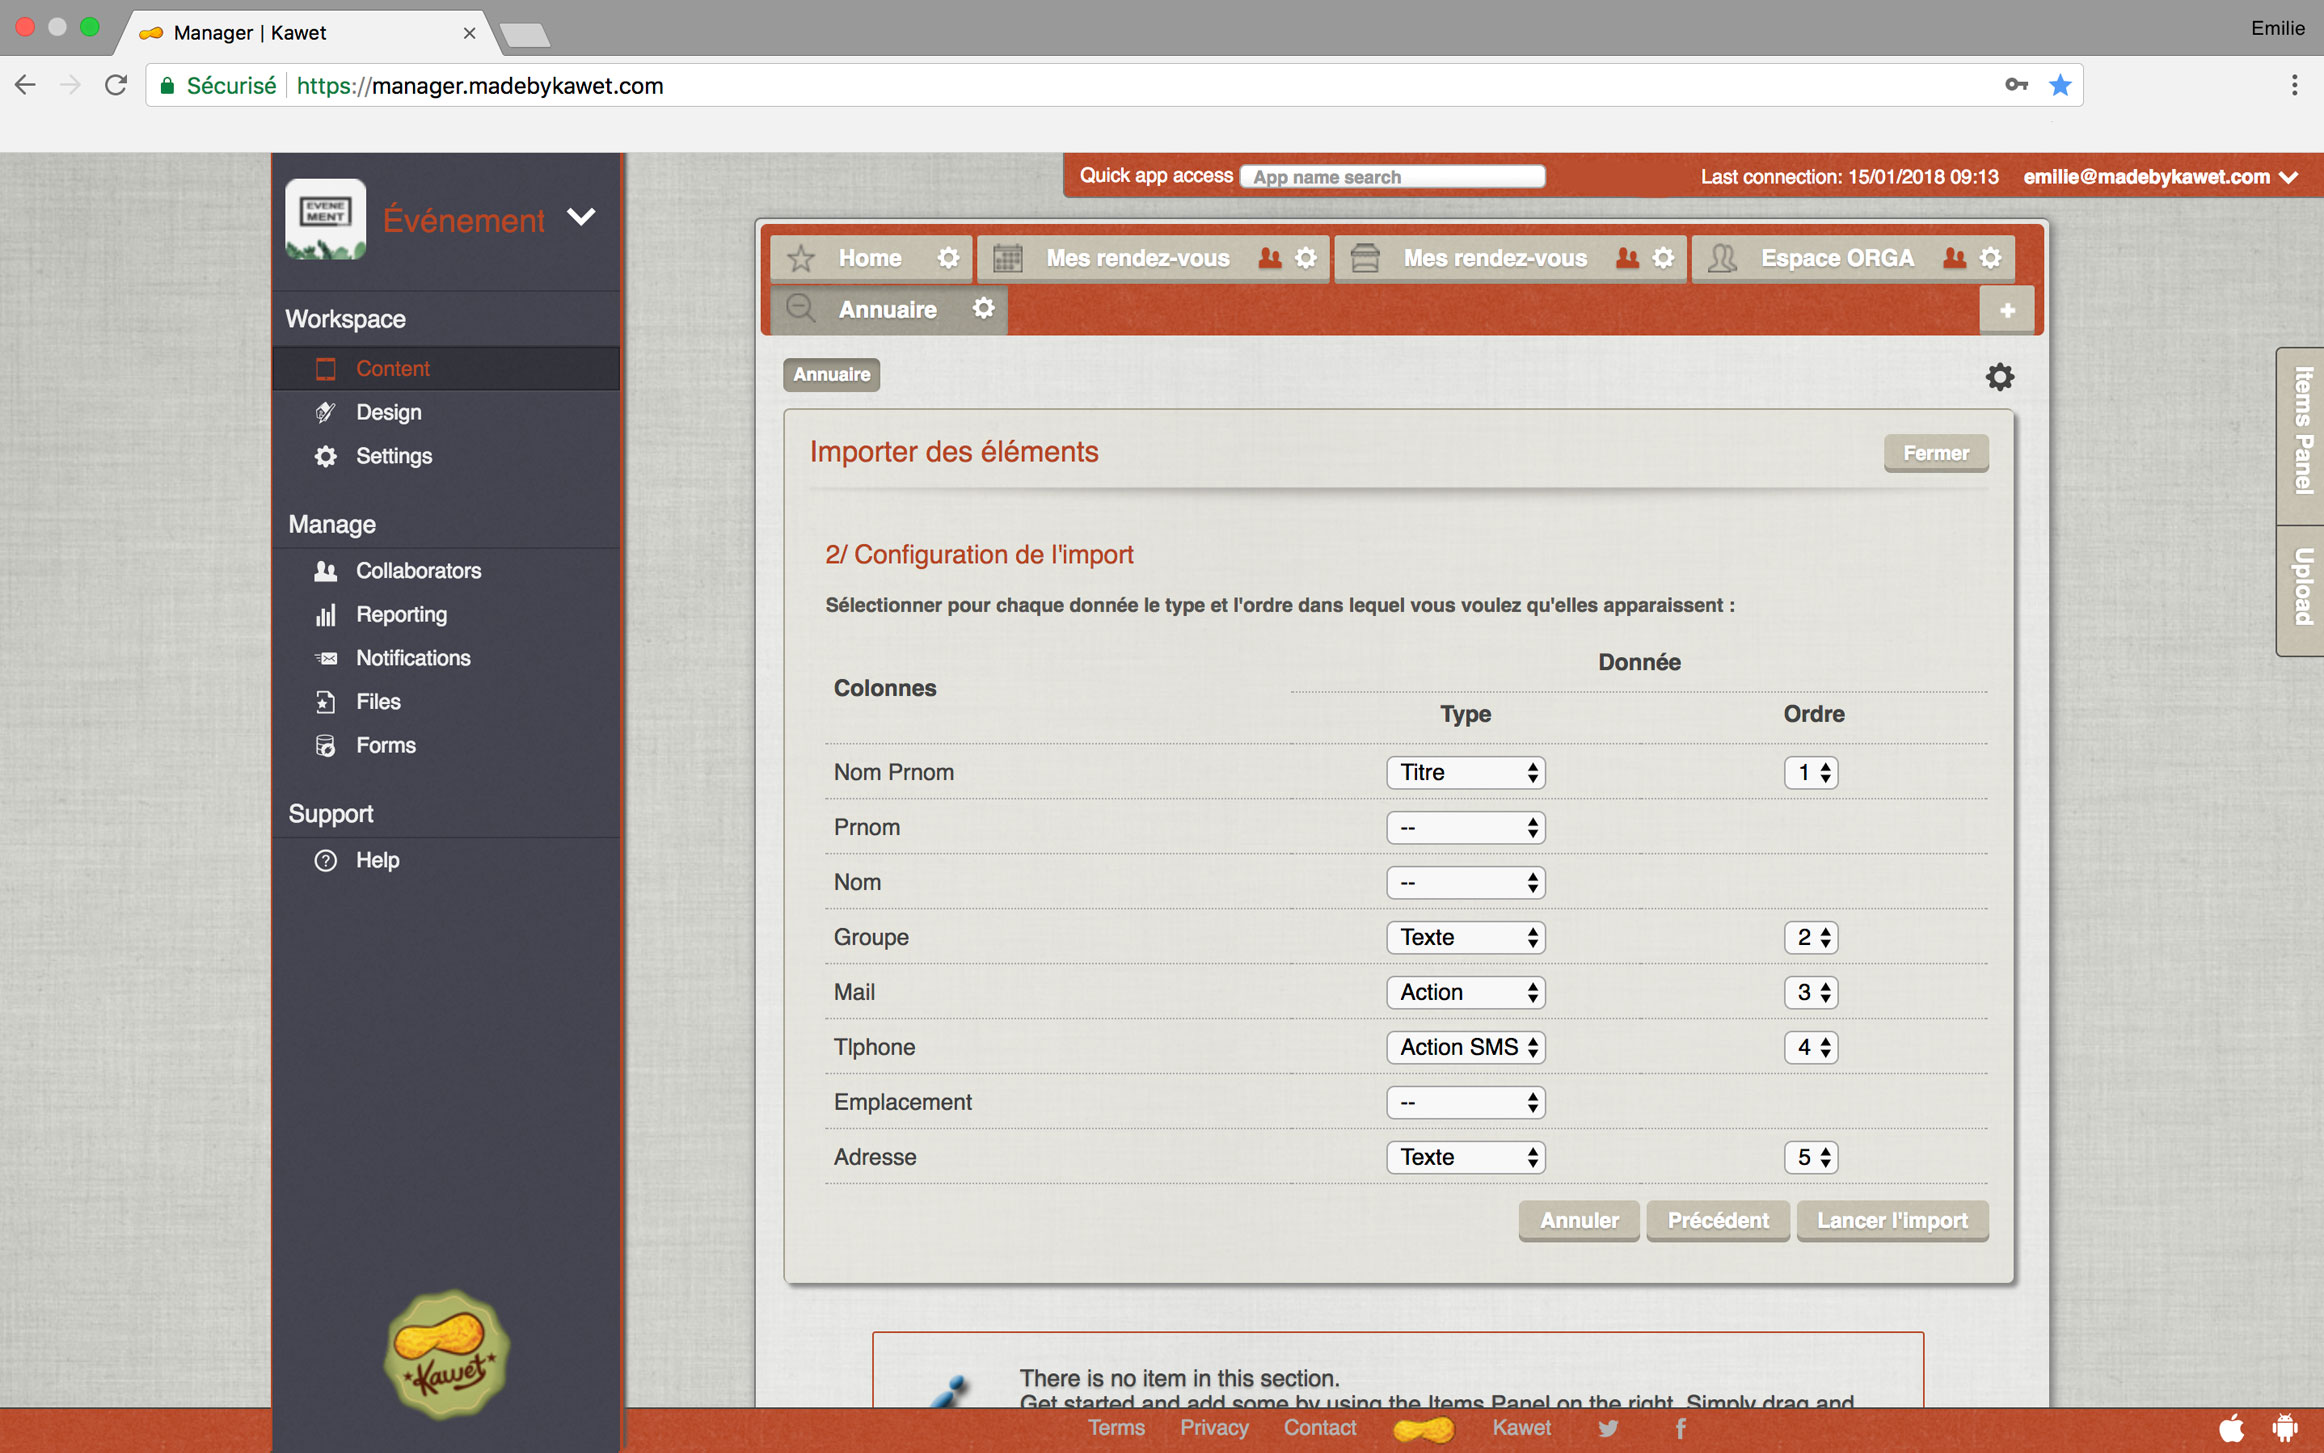Open the Événement app selector chevron
This screenshot has width=2324, height=1453.
point(580,216)
